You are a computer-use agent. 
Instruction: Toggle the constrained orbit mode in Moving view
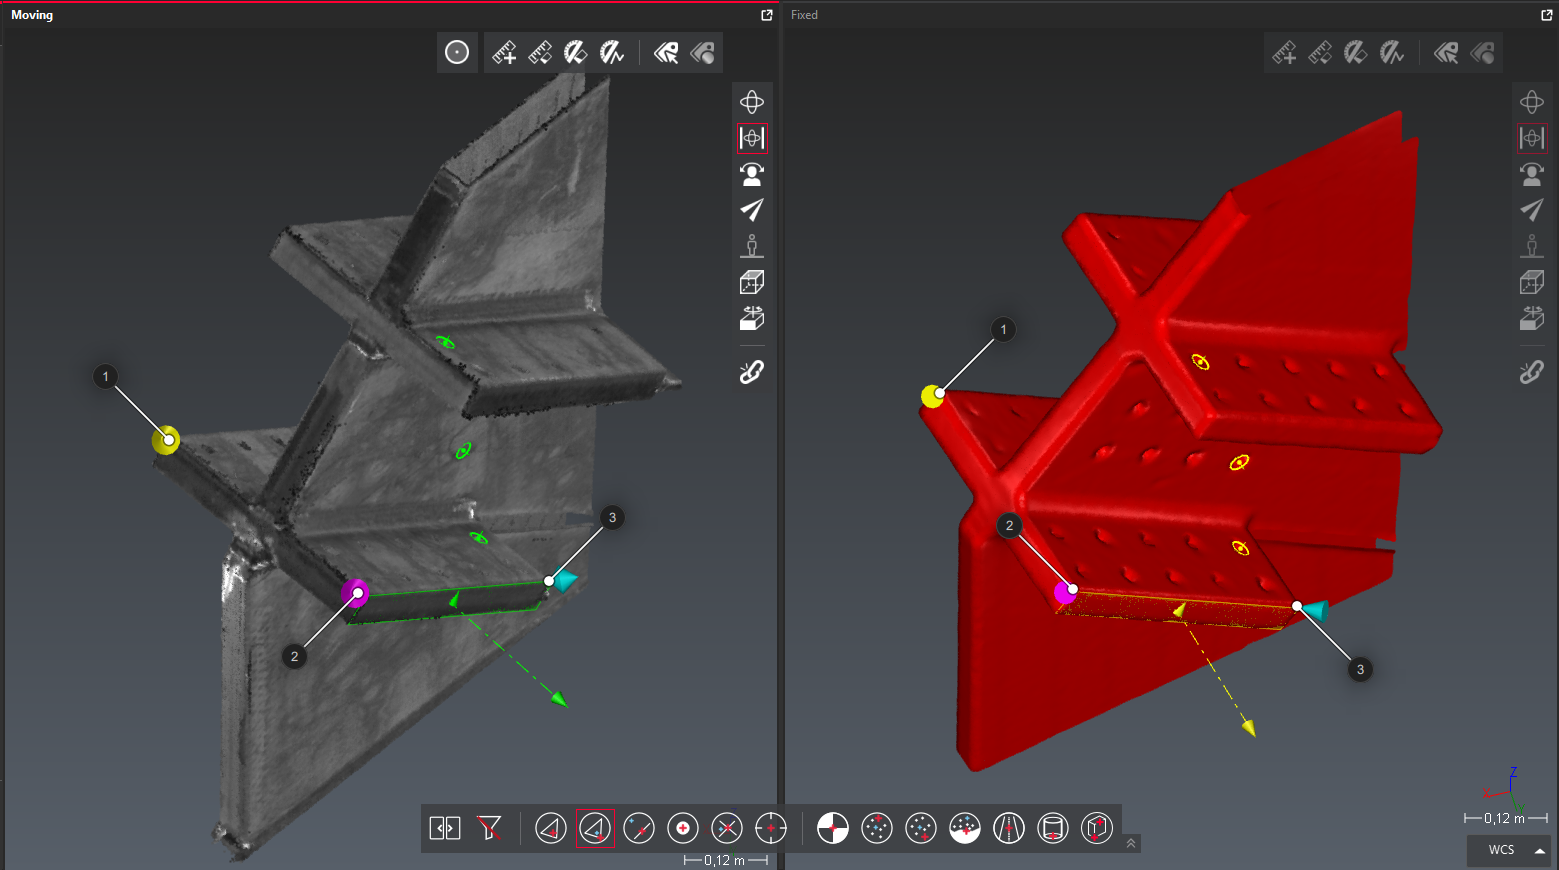click(752, 138)
